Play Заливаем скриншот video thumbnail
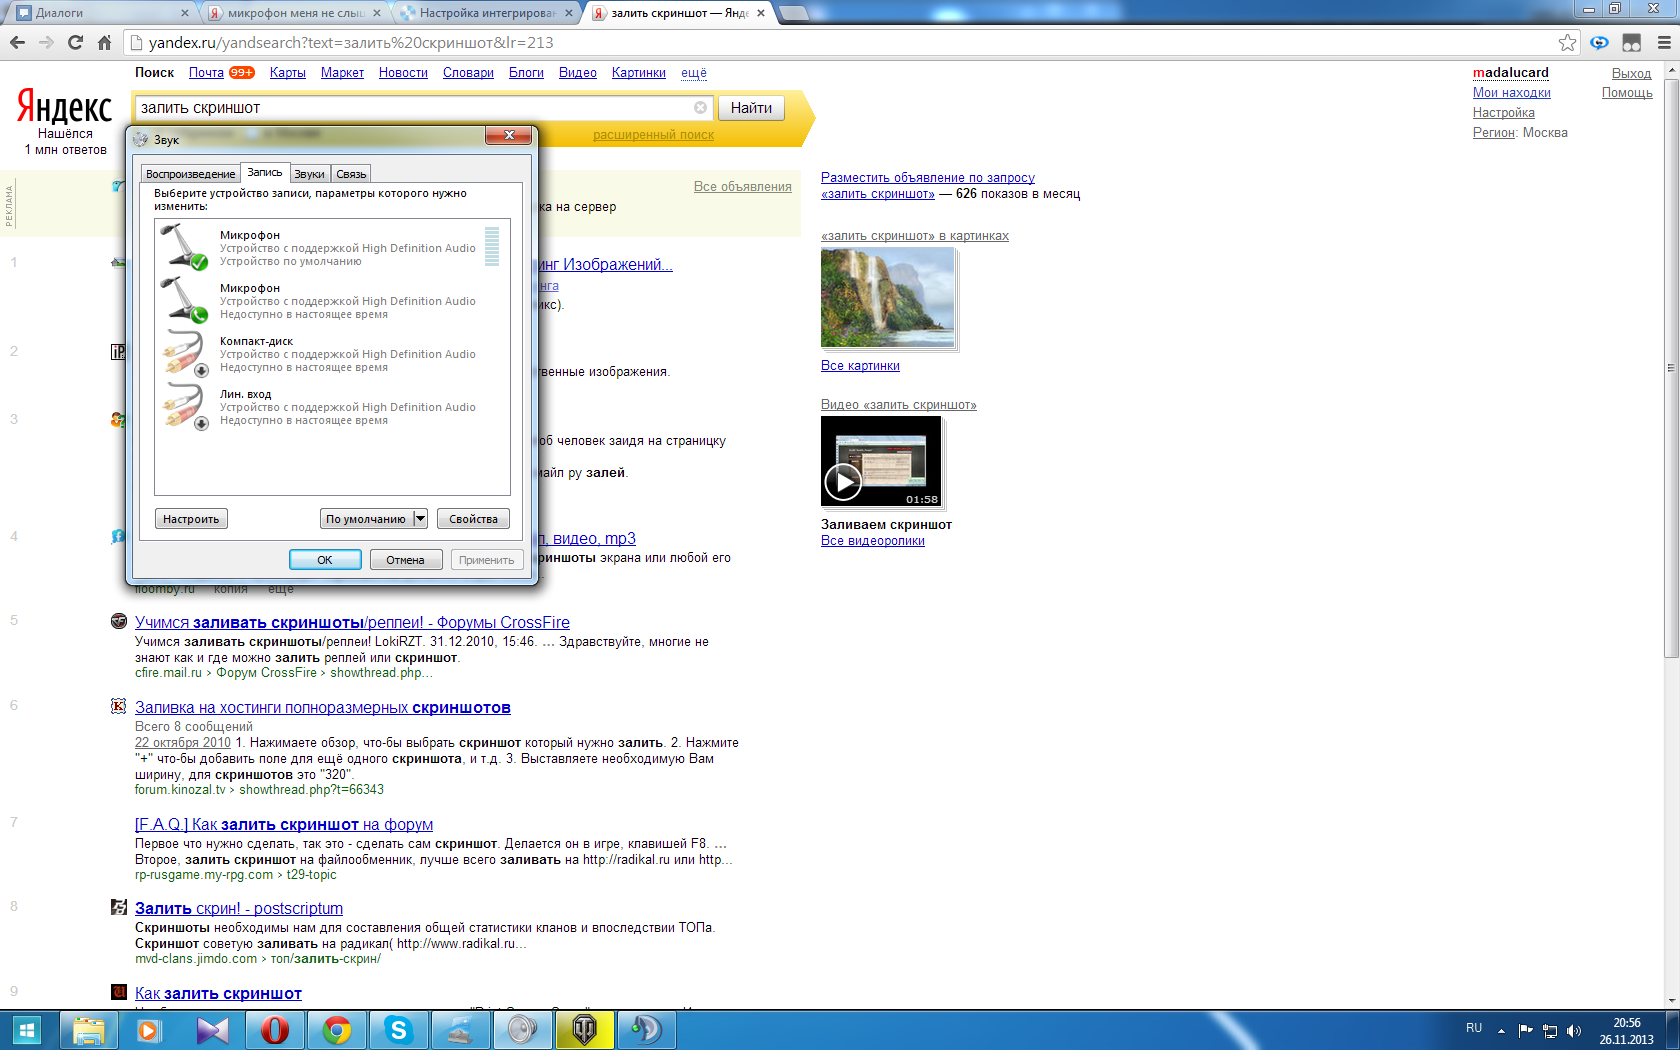Image resolution: width=1680 pixels, height=1050 pixels. (881, 462)
